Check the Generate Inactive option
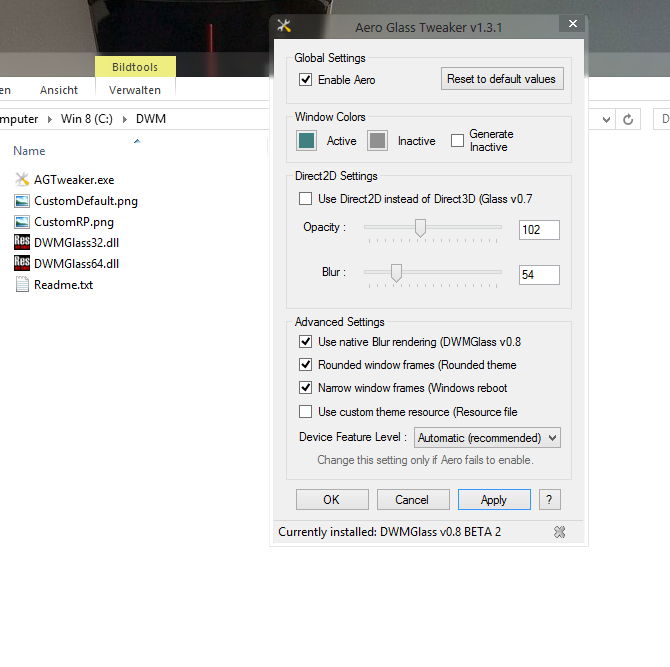 pos(457,140)
